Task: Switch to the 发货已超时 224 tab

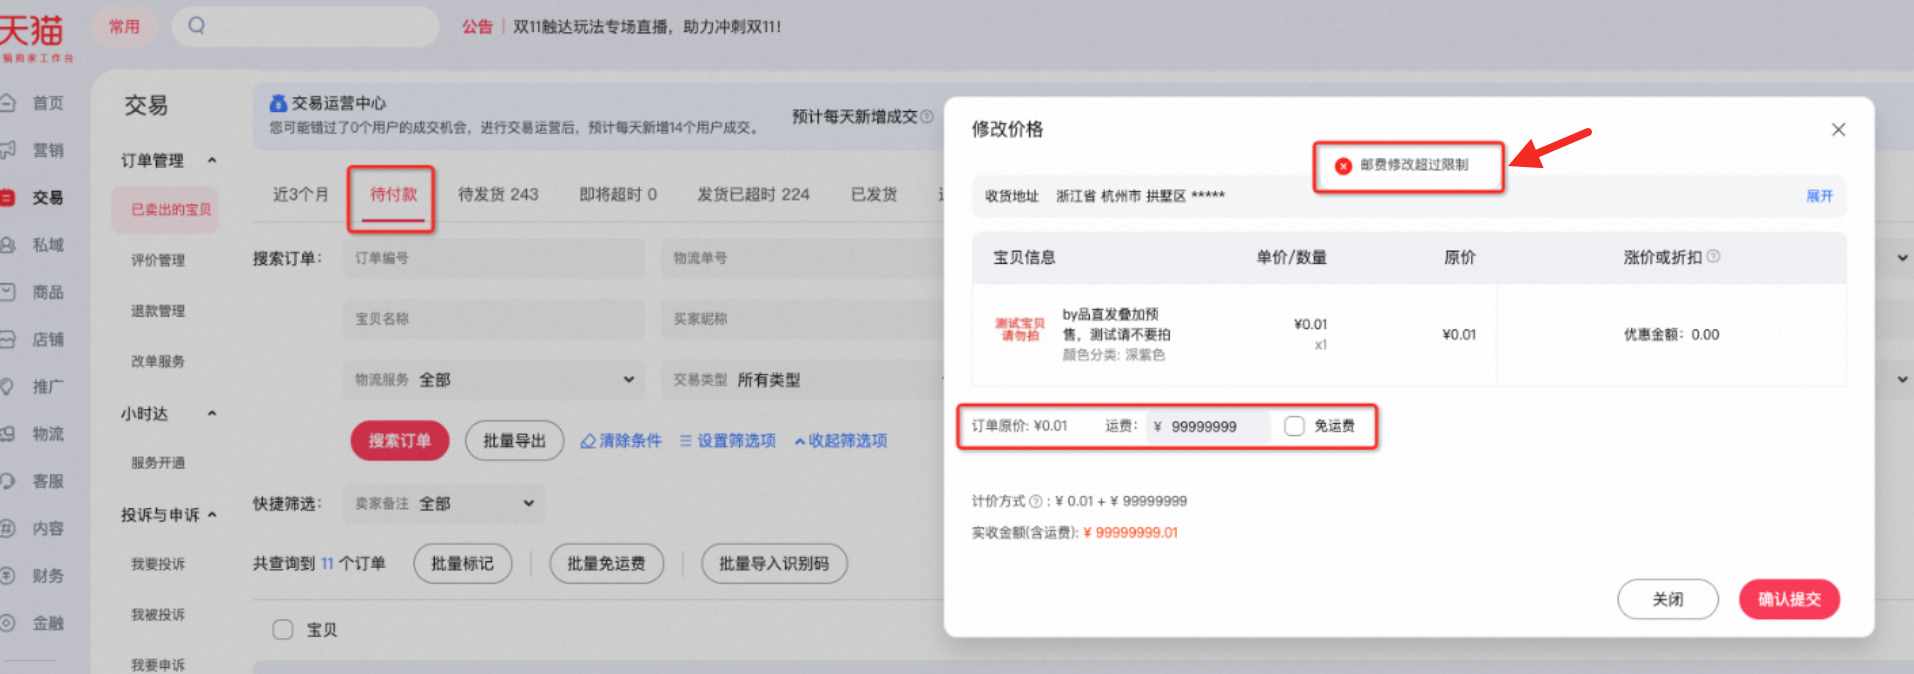Action: click(x=753, y=194)
